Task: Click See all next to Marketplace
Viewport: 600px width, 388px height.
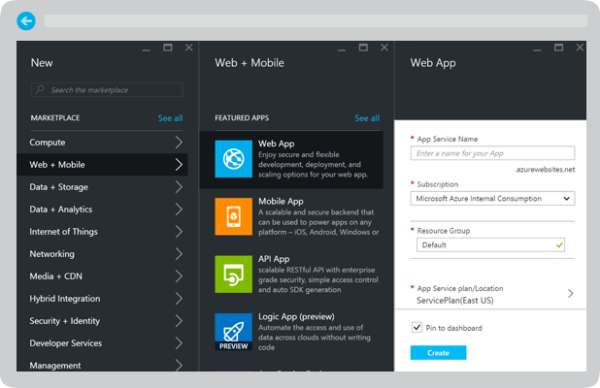Action: 170,118
